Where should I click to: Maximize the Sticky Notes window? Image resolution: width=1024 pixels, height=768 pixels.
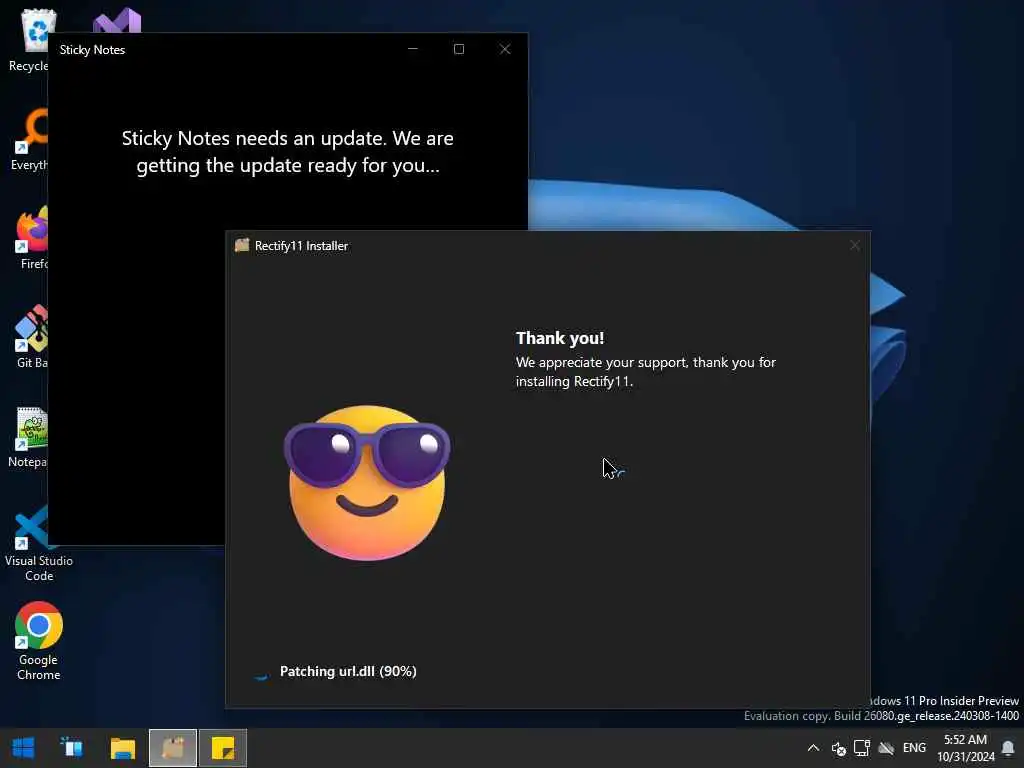[x=459, y=49]
